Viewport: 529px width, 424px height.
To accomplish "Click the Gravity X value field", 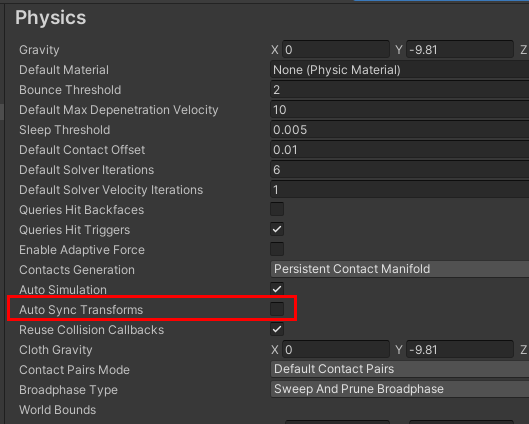I will pos(336,50).
